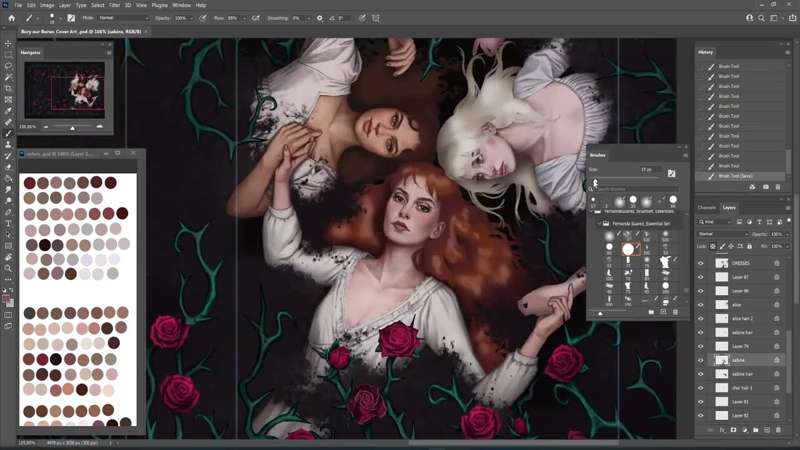The height and width of the screenshot is (450, 800).
Task: Open the brush Mode dropdown
Action: pyautogui.click(x=123, y=18)
